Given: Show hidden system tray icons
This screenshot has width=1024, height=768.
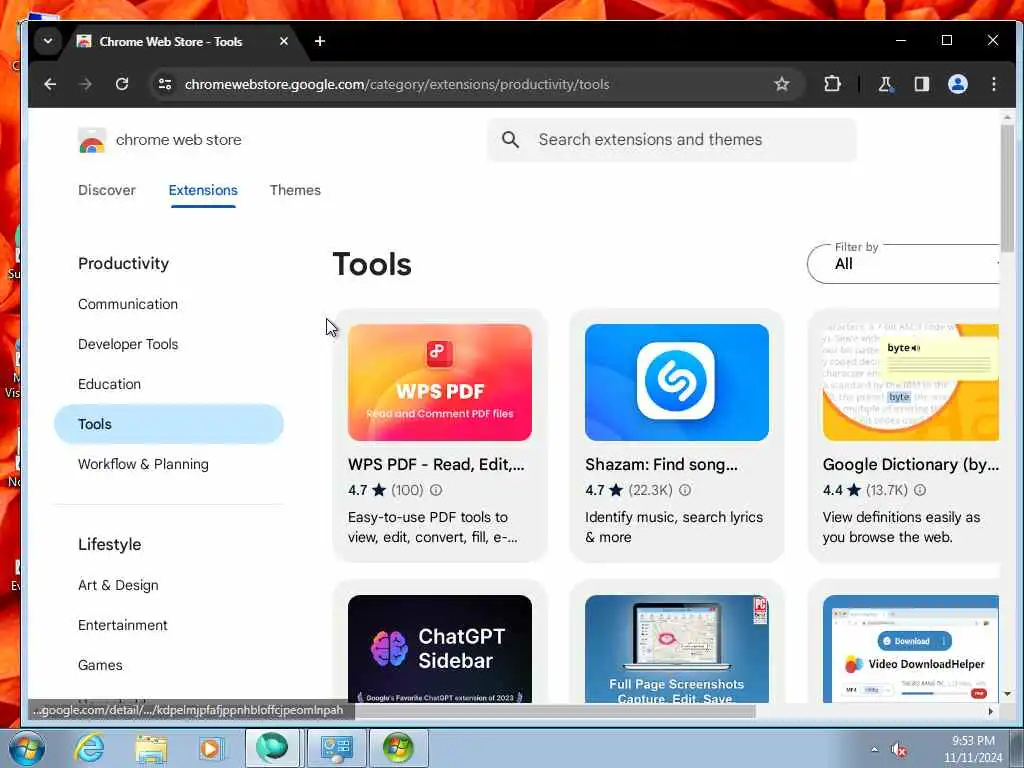Looking at the screenshot, I should coord(874,749).
